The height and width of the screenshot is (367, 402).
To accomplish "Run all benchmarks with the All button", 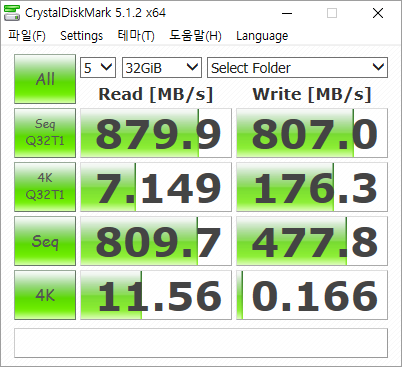I will point(45,79).
